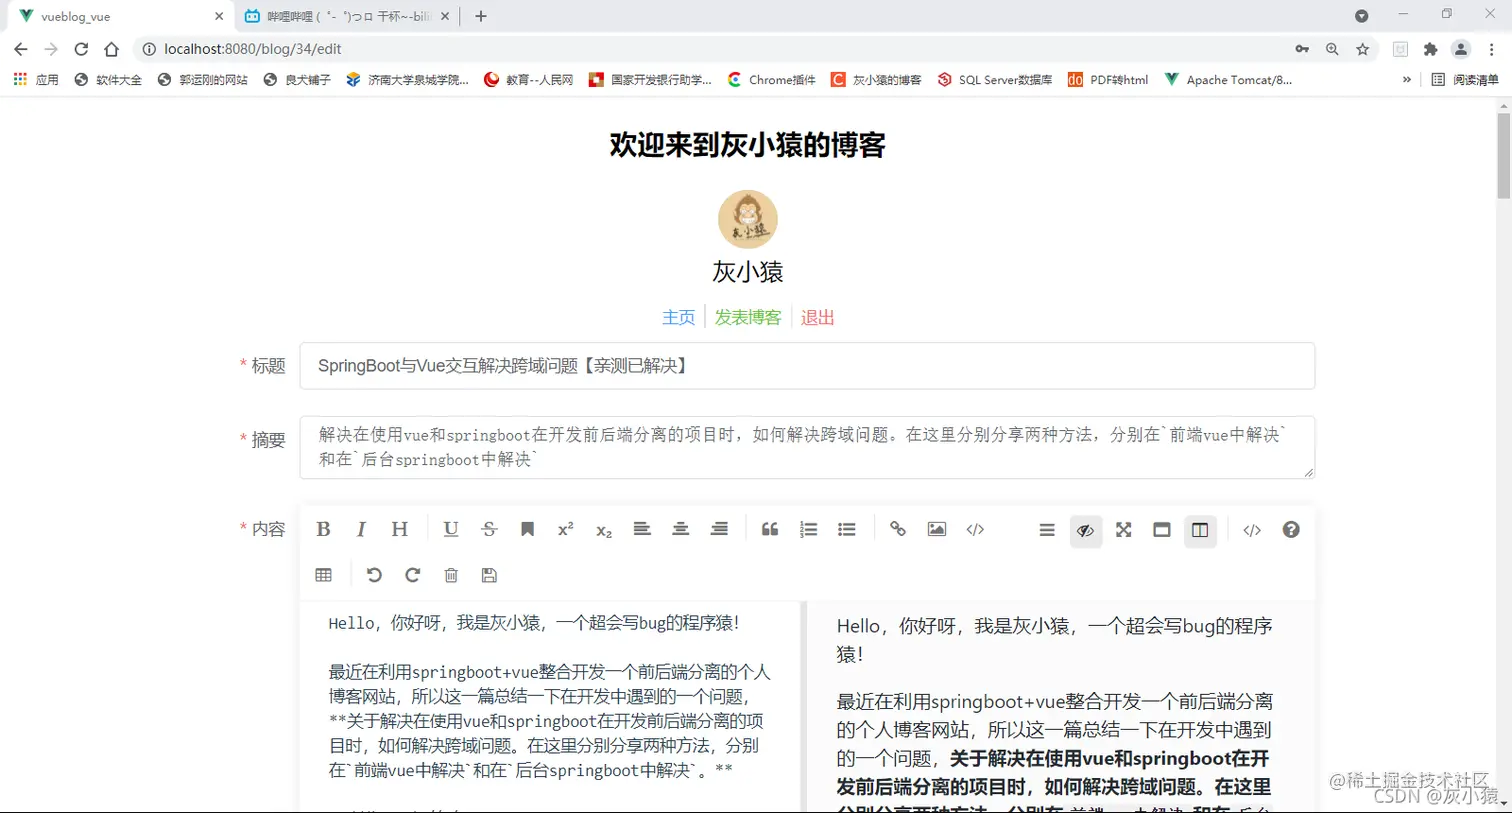Toggle the preview eye-slash button
1512x813 pixels.
pyautogui.click(x=1085, y=530)
